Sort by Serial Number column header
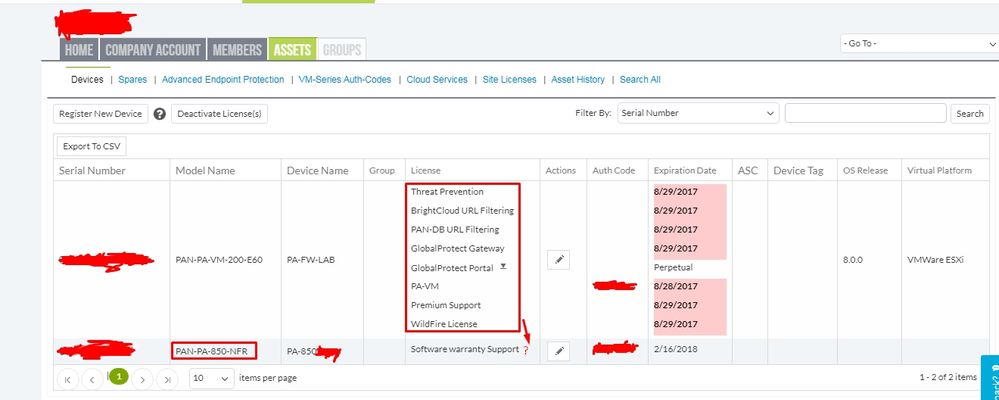Viewport: 999px width, 400px height. tap(92, 170)
